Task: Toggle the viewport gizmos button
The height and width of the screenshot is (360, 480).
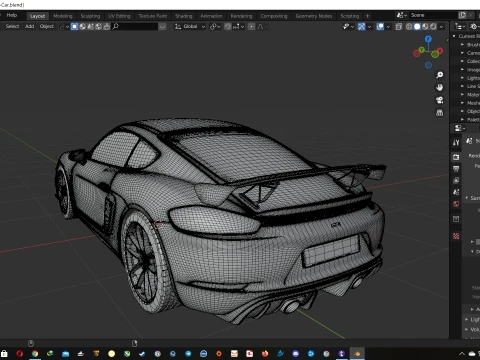Action: tap(361, 26)
